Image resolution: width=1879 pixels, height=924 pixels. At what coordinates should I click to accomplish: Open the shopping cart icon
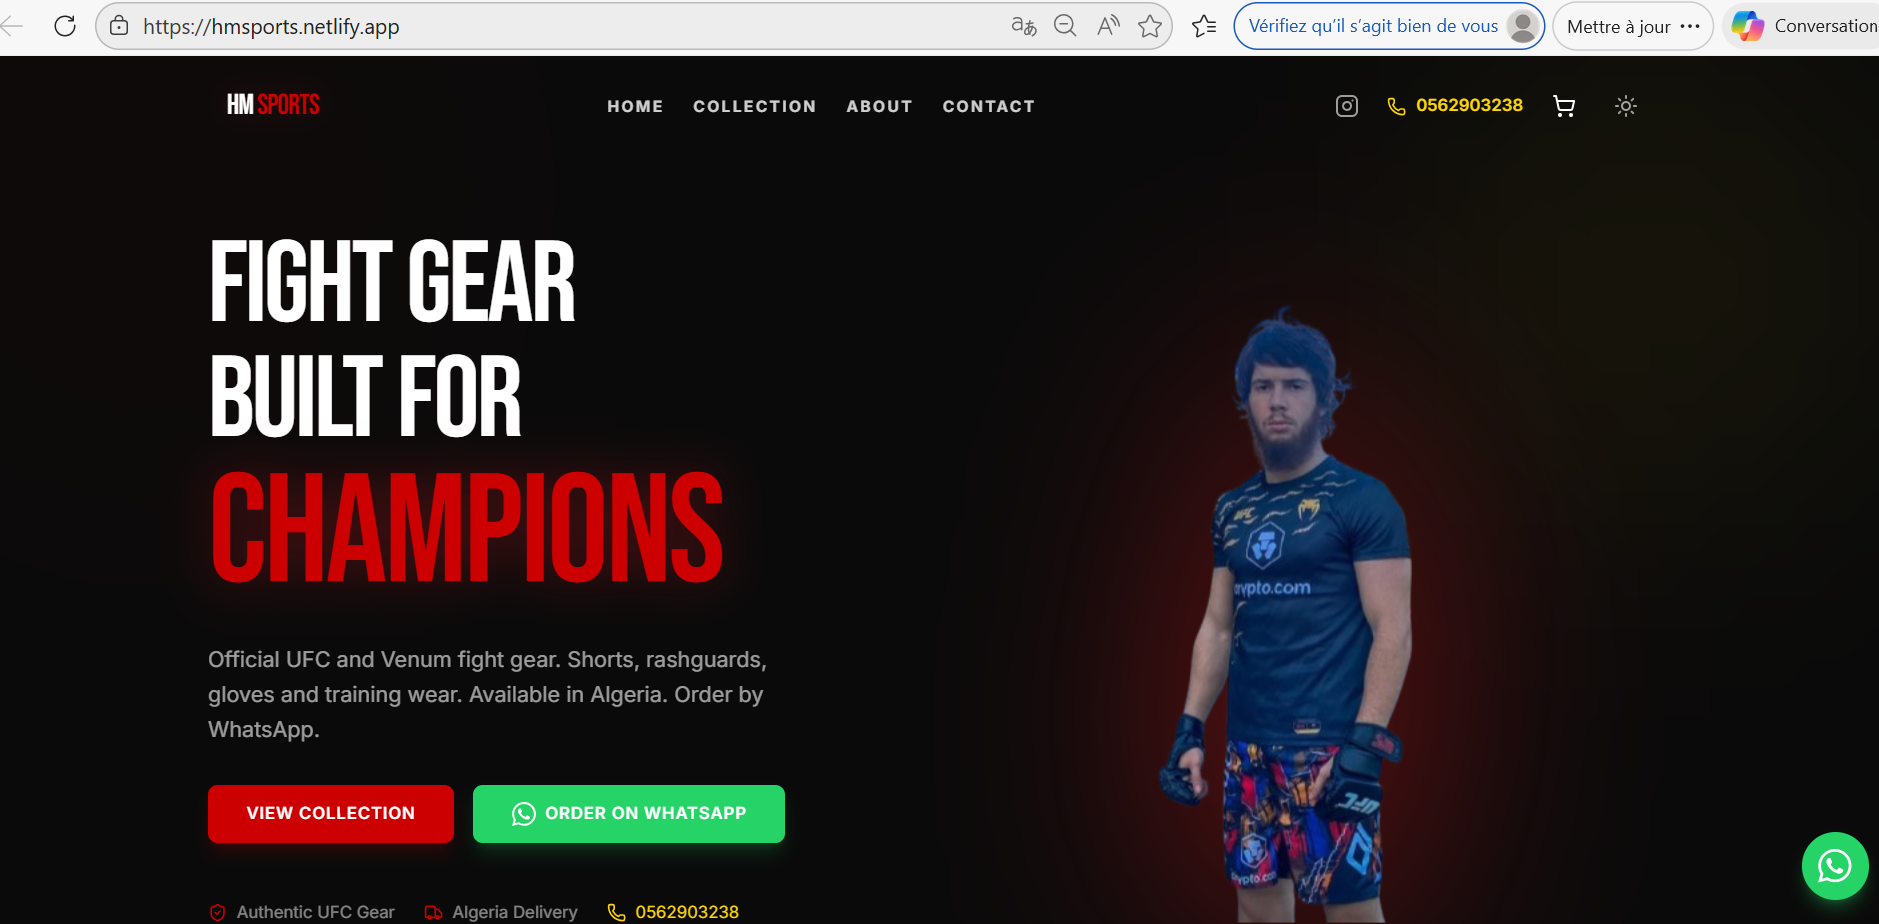pyautogui.click(x=1564, y=106)
